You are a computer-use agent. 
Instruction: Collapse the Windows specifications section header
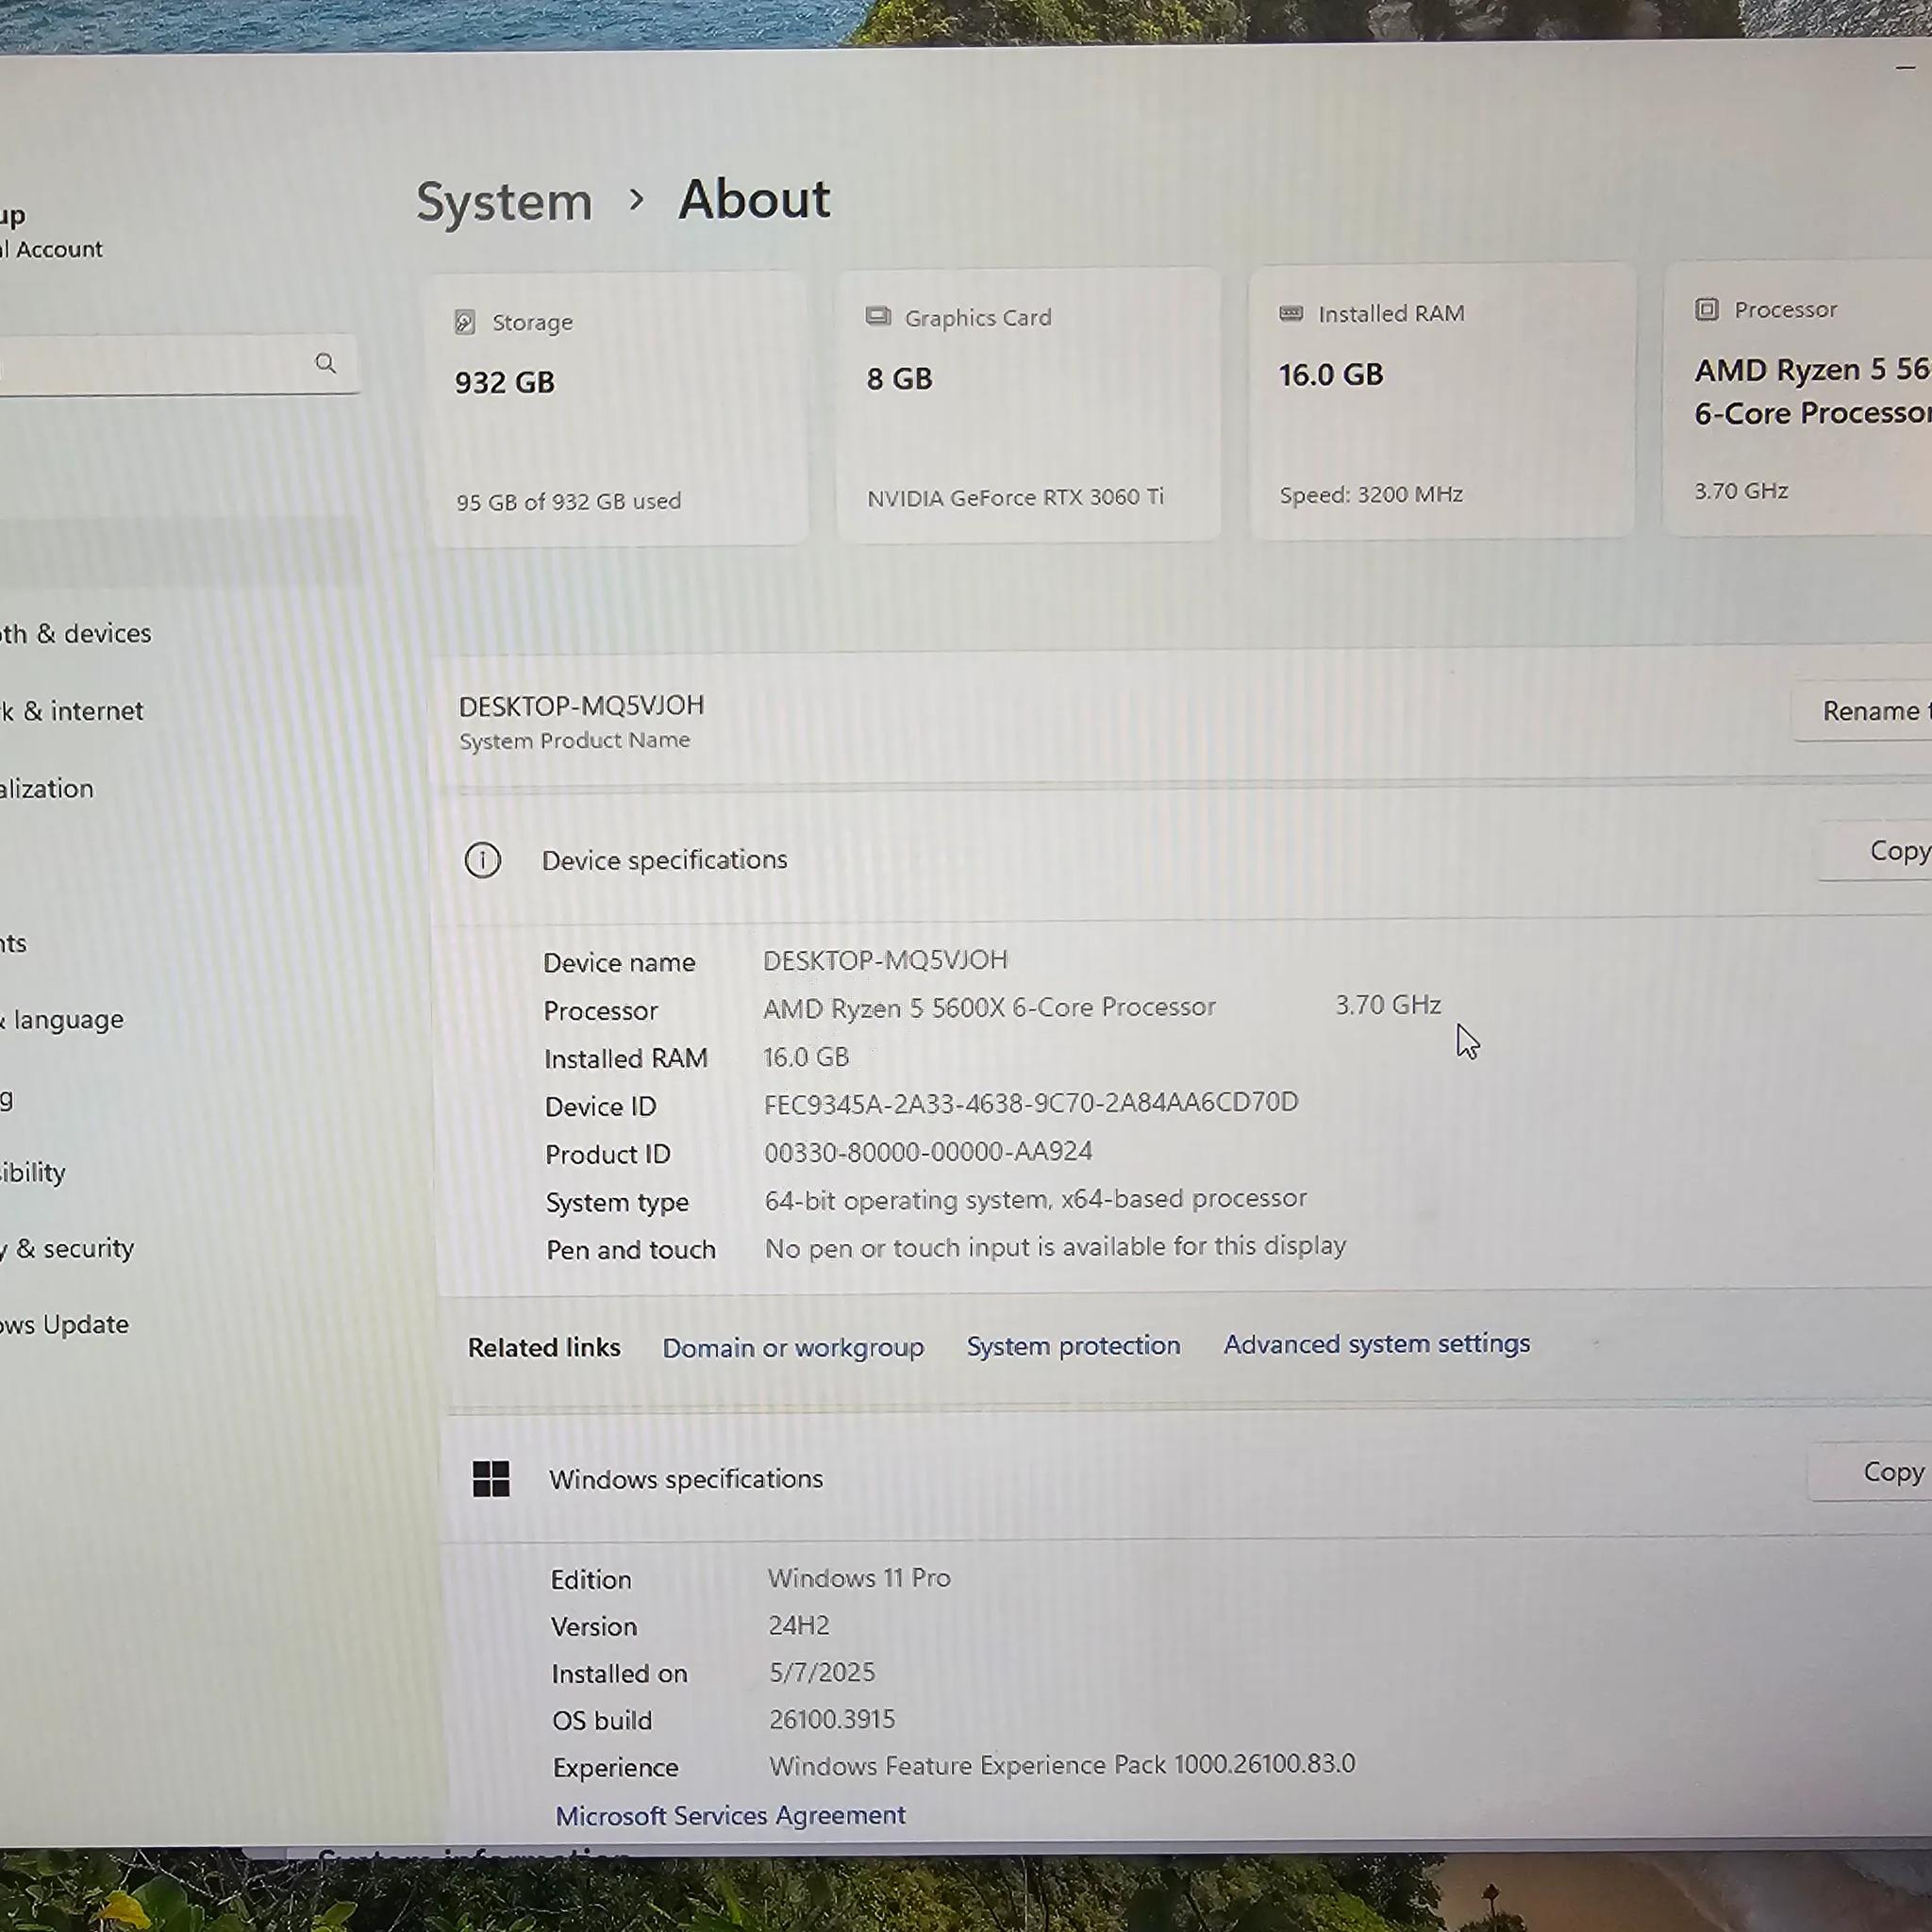(x=1185, y=1476)
